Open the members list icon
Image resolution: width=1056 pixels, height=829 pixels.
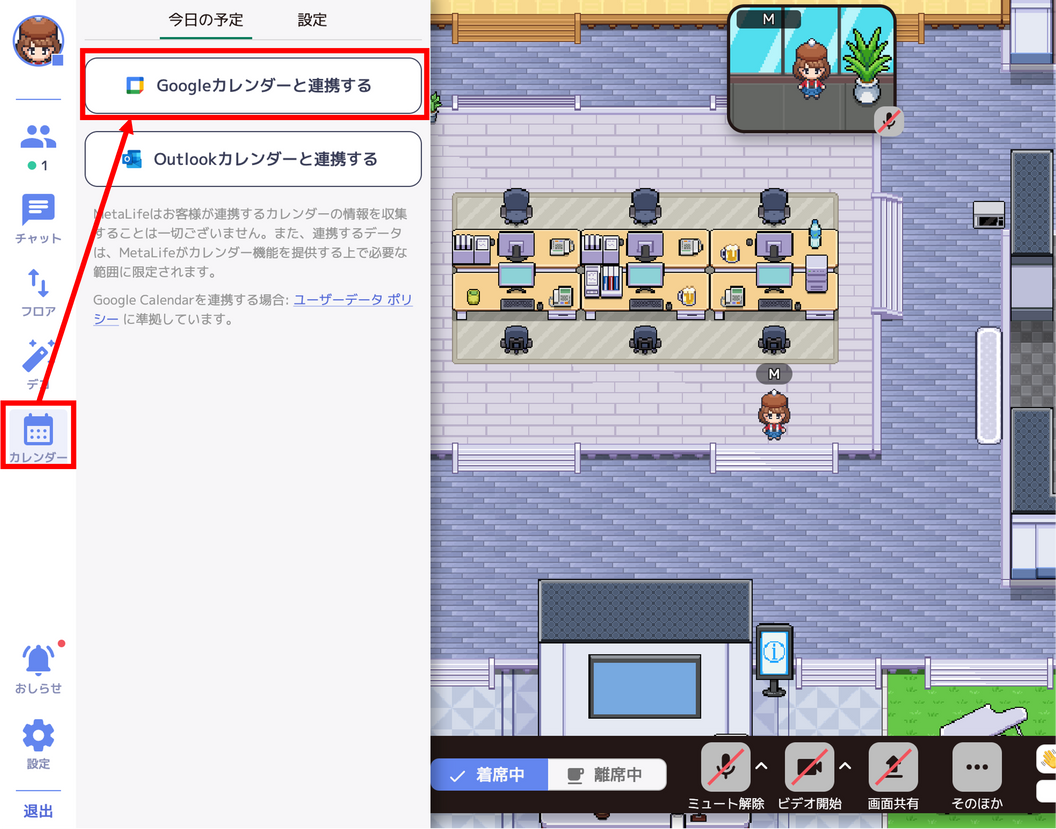[x=38, y=137]
